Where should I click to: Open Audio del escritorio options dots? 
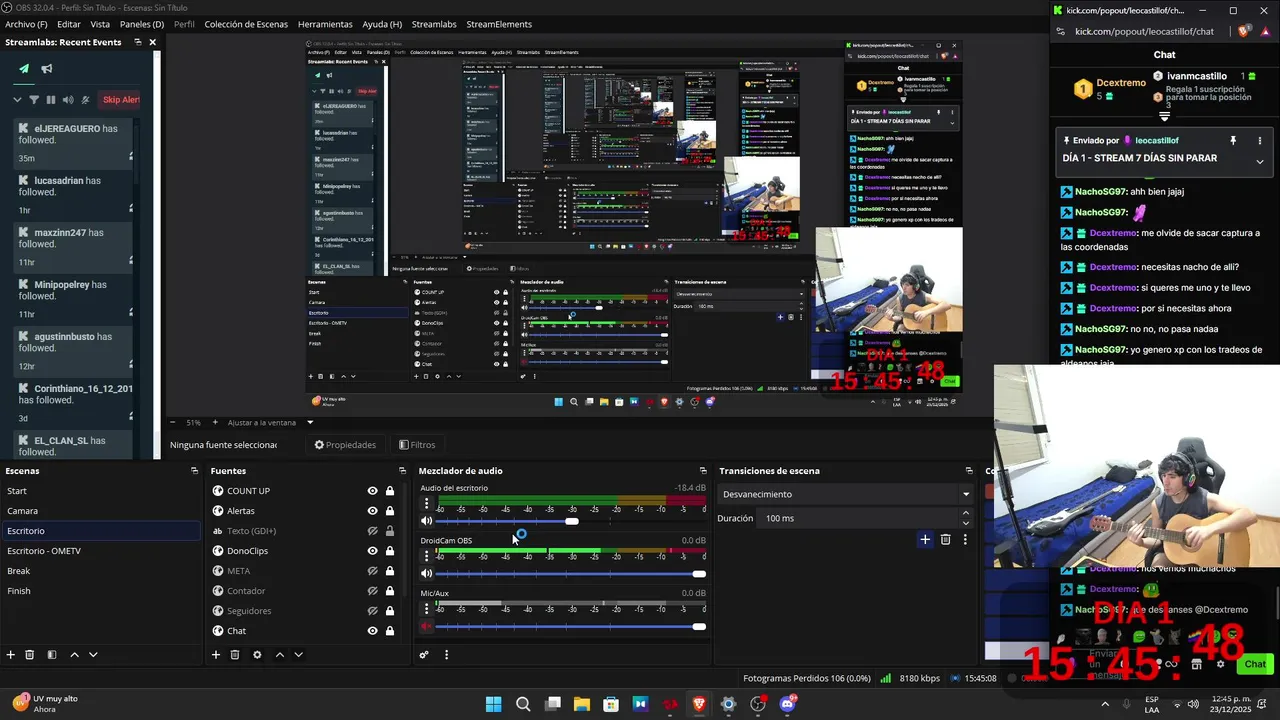coord(427,503)
